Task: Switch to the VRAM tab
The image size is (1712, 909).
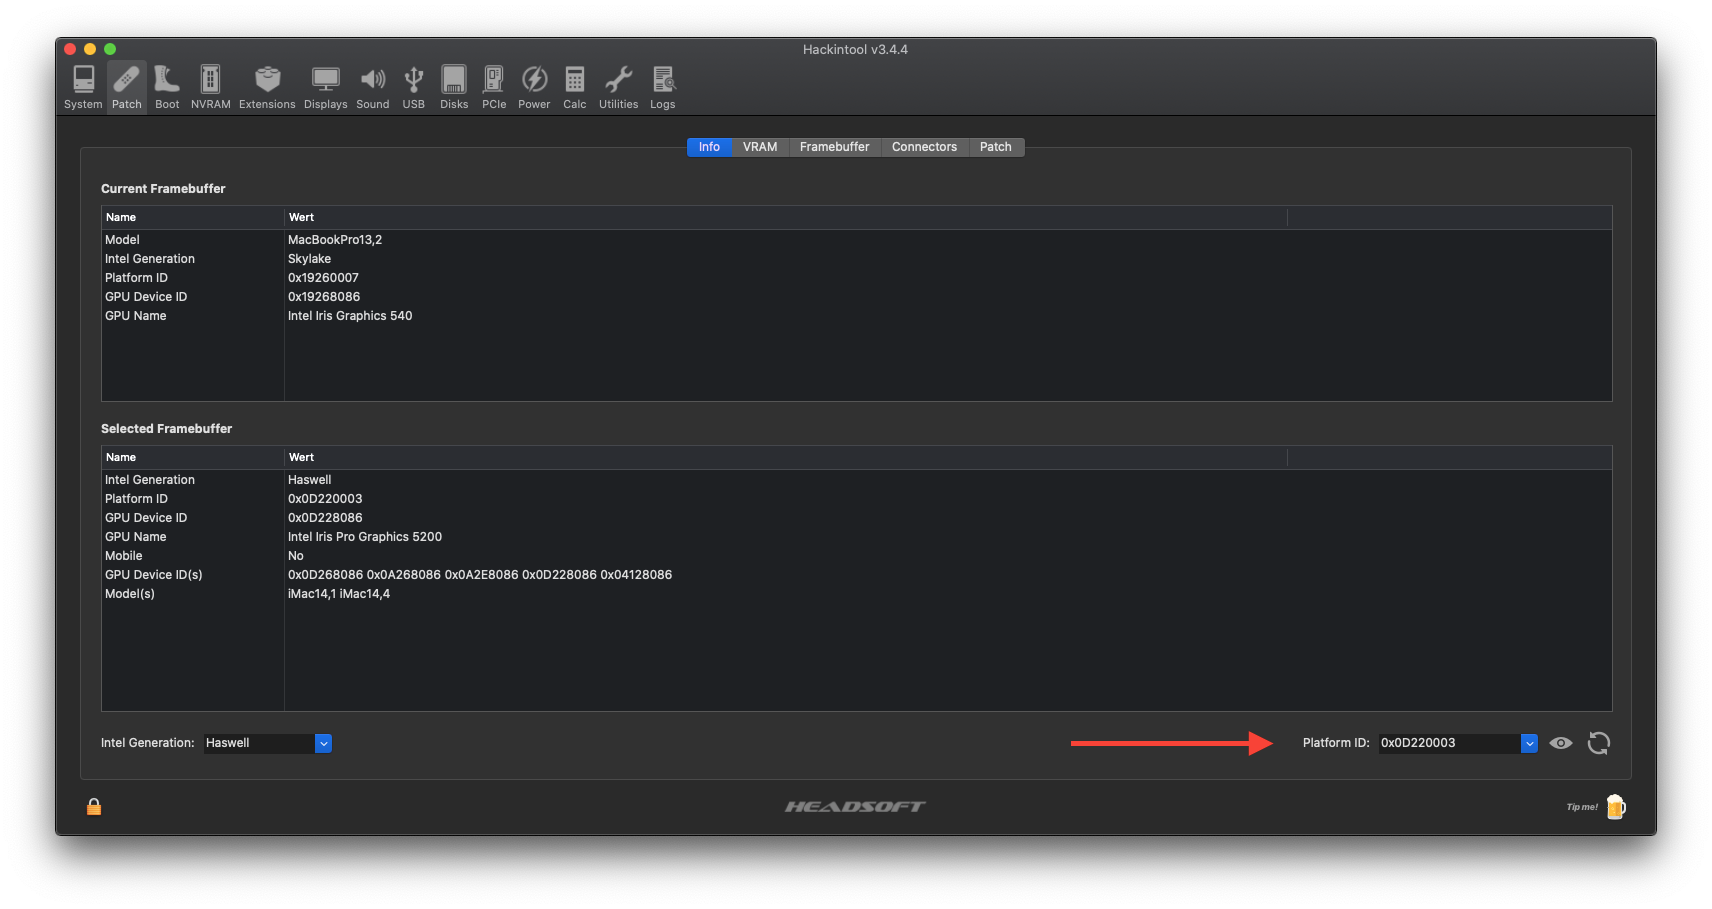Action: coord(760,147)
